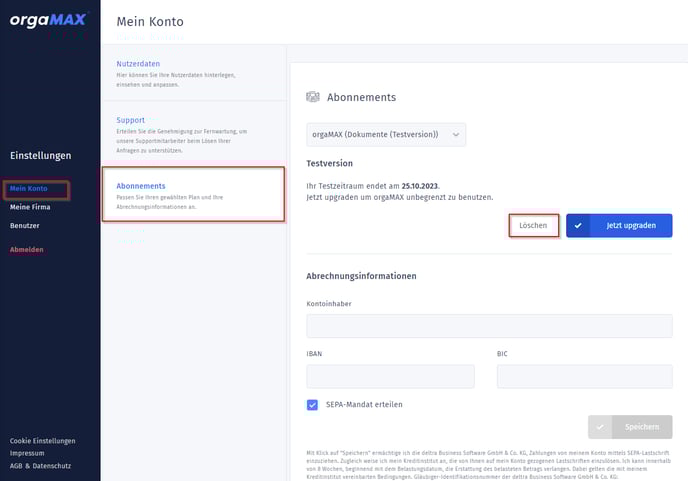This screenshot has height=481, width=688.
Task: Click Abmelden to log out
Action: point(27,250)
